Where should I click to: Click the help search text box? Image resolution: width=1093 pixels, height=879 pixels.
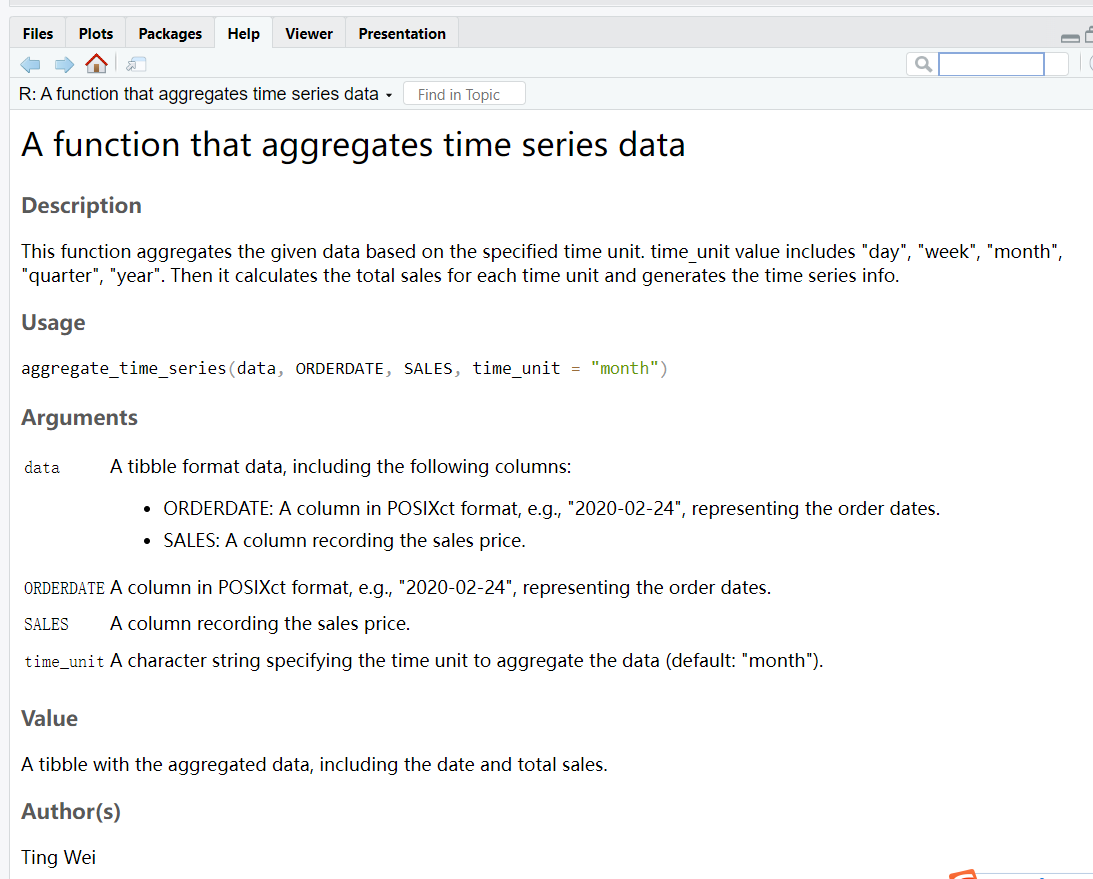click(x=991, y=64)
